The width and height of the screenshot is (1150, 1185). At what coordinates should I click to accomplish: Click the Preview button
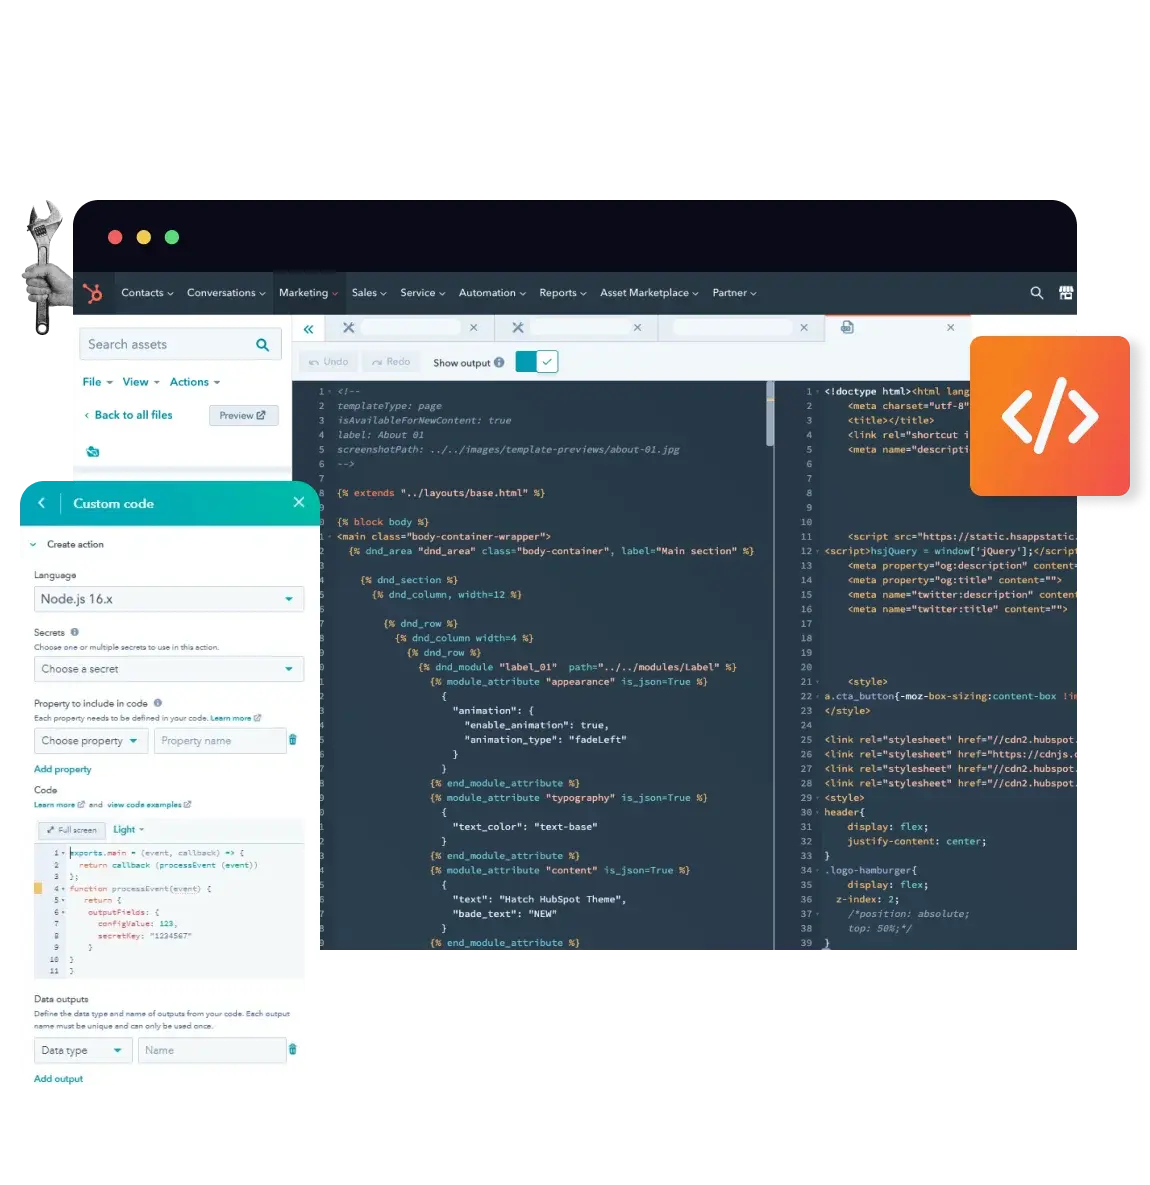coord(243,416)
